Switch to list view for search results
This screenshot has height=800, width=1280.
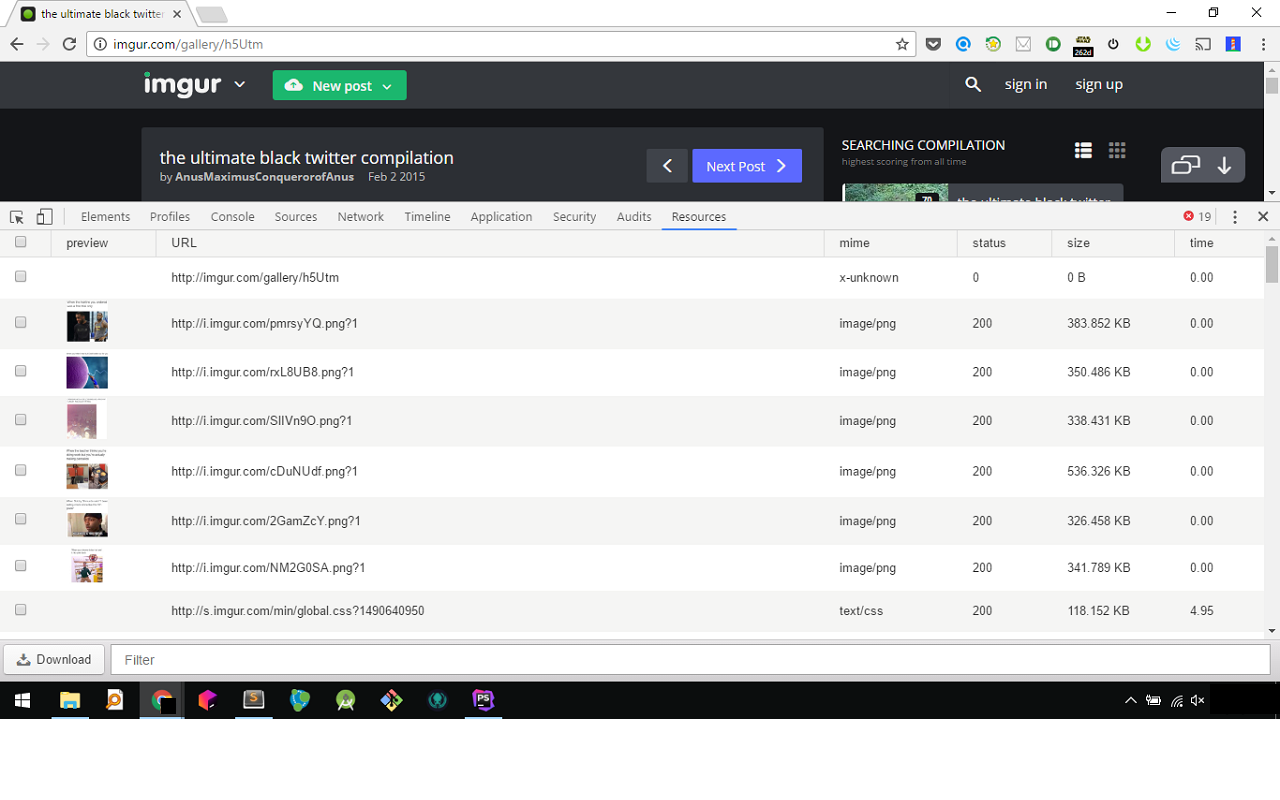(1083, 149)
